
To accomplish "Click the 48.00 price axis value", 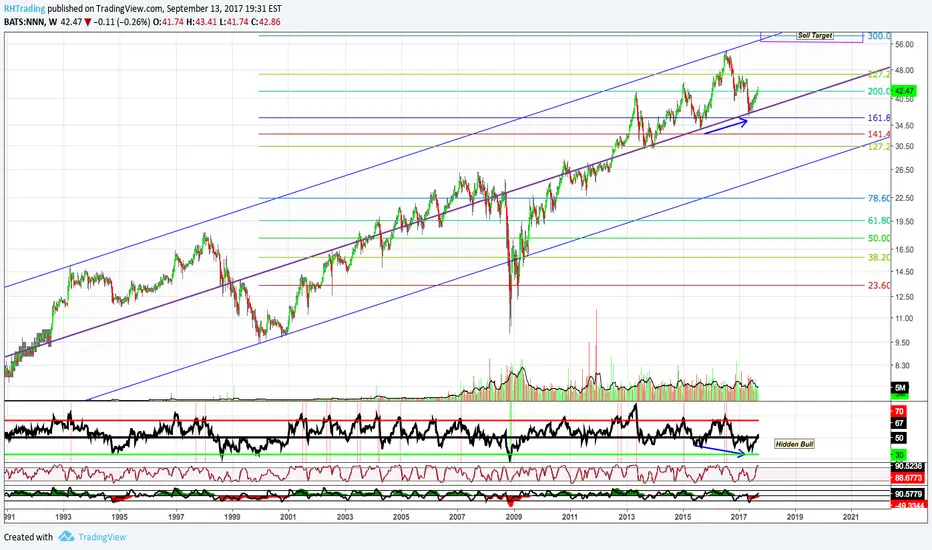I will (x=904, y=70).
